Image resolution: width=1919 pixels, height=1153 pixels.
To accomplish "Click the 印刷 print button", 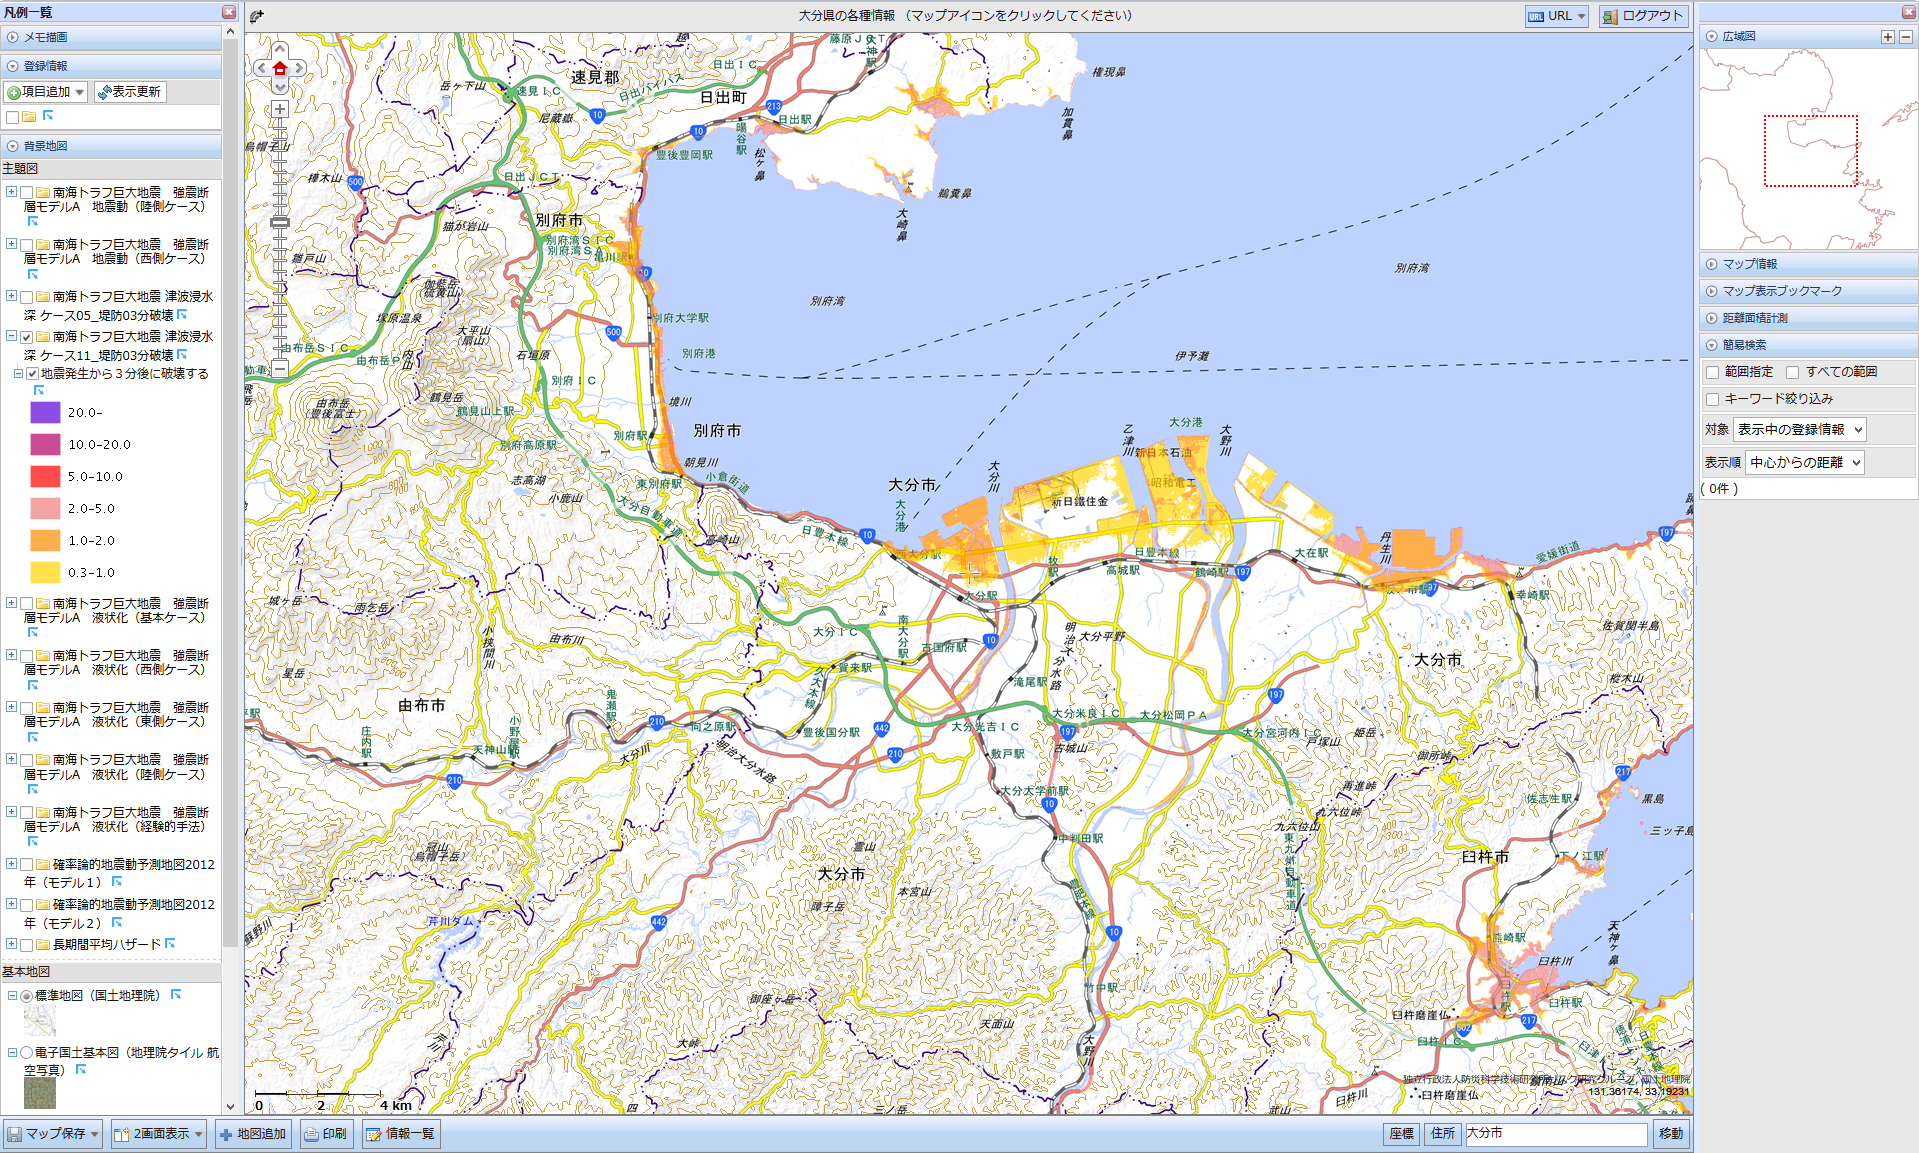I will pyautogui.click(x=326, y=1134).
